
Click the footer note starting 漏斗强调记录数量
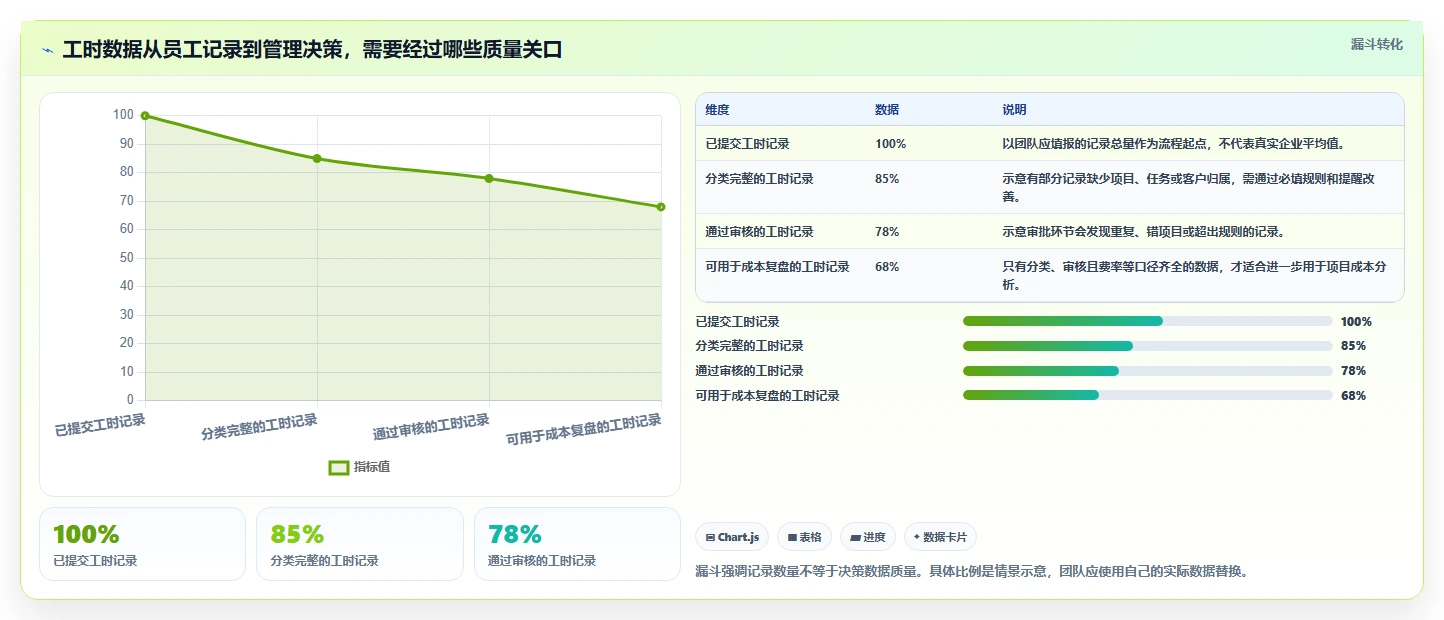click(x=972, y=572)
